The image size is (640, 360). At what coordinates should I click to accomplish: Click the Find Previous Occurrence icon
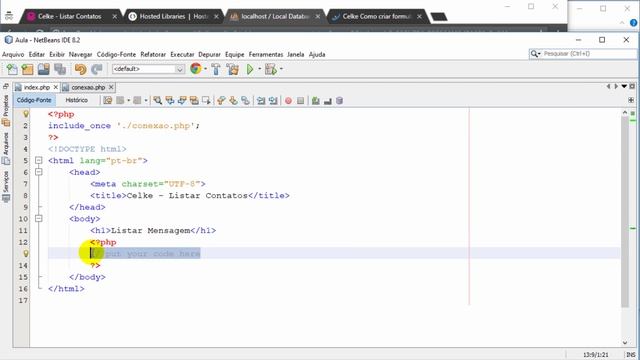pyautogui.click(x=170, y=100)
